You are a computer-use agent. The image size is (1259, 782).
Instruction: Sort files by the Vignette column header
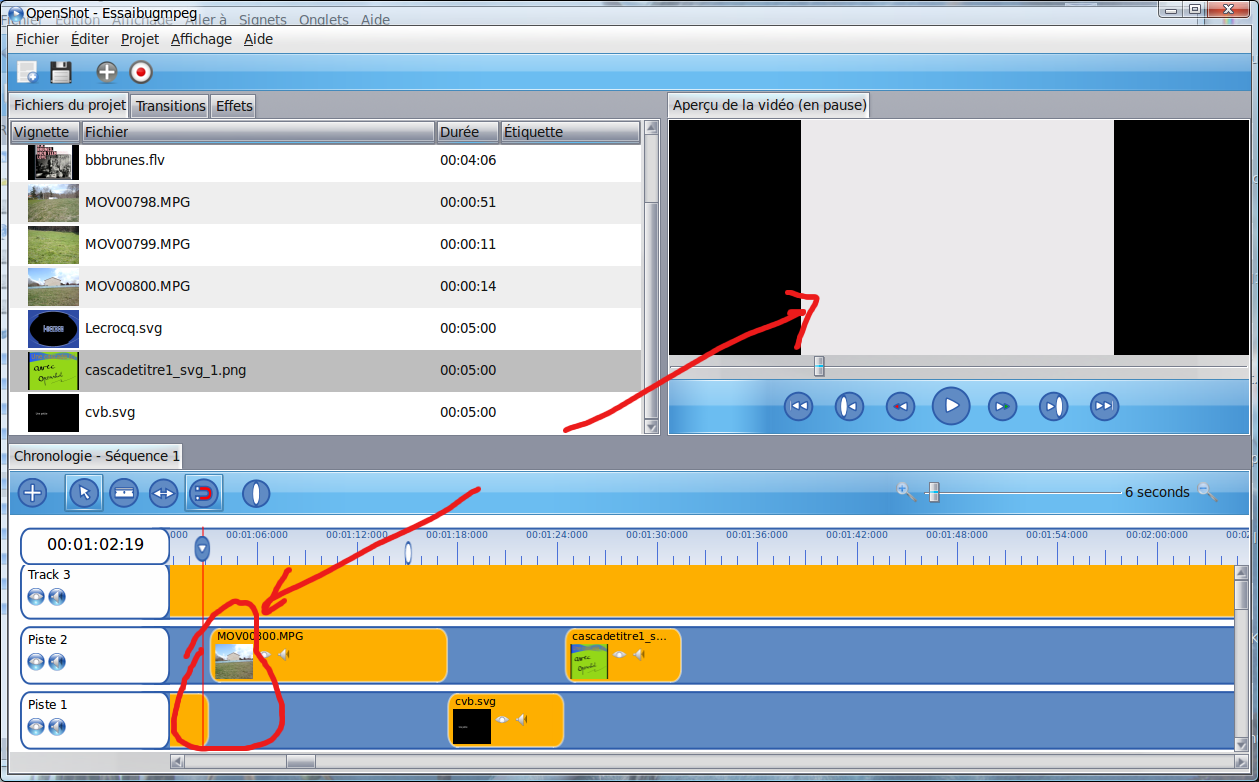click(x=45, y=132)
